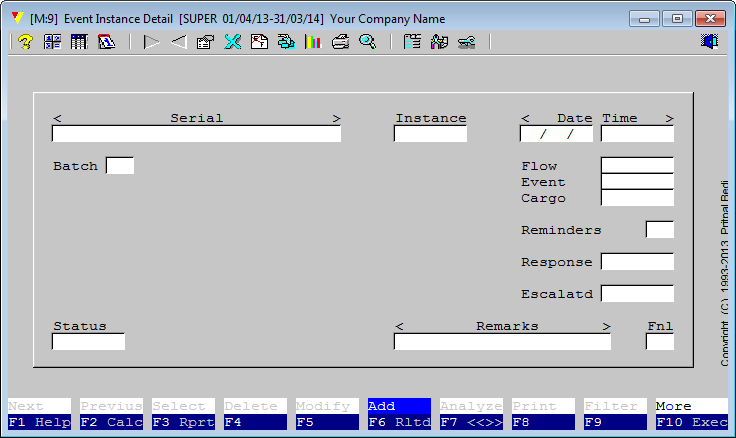Click the Reminders input box
Image resolution: width=736 pixels, height=438 pixels.
pyautogui.click(x=660, y=230)
